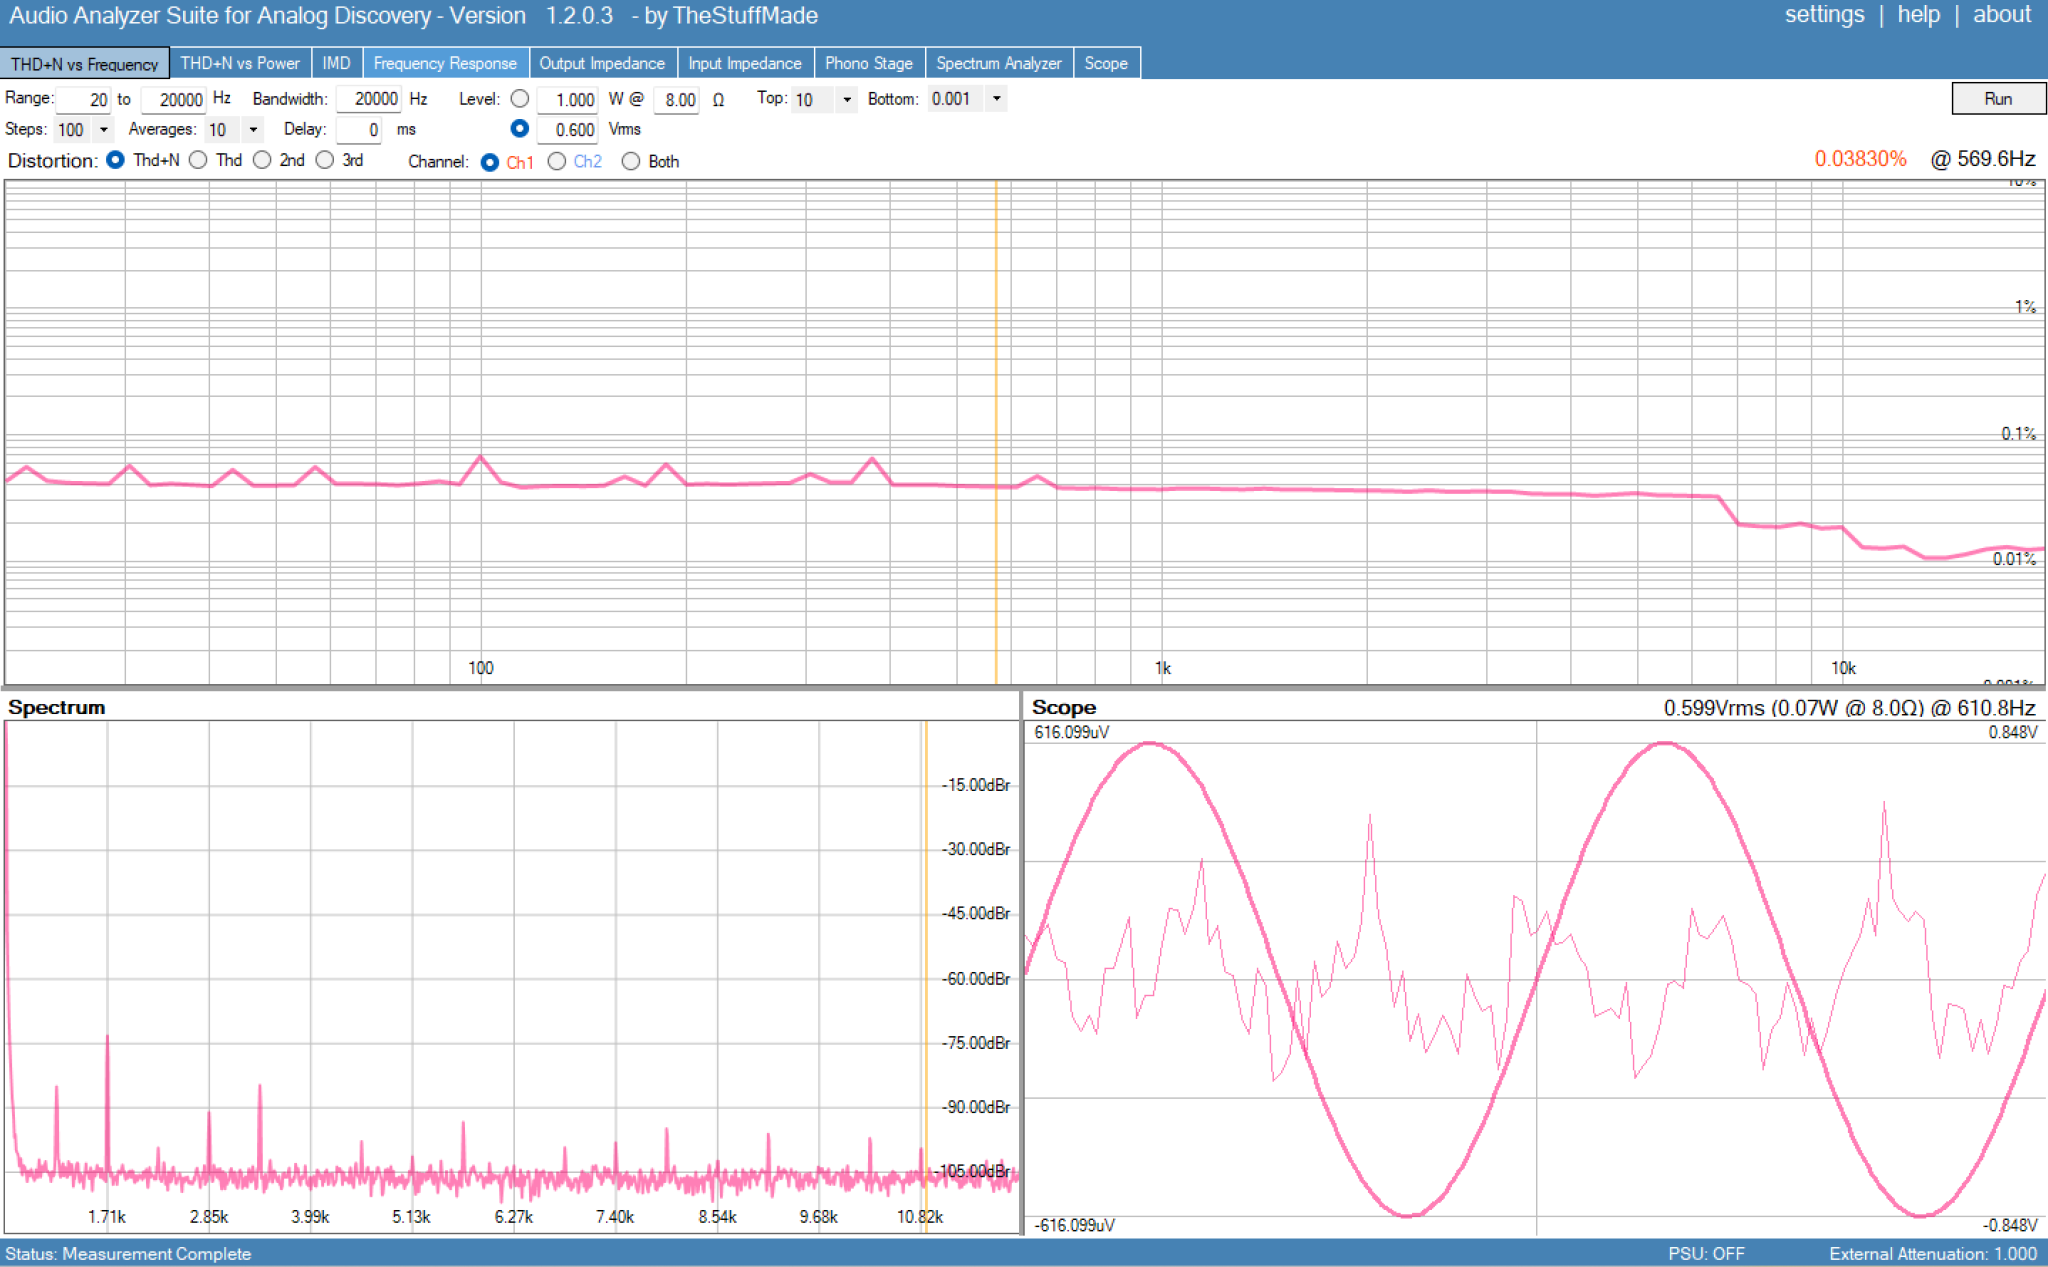Image resolution: width=2048 pixels, height=1267 pixels.
Task: Select the level in Vrms radio button
Action: pyautogui.click(x=520, y=129)
